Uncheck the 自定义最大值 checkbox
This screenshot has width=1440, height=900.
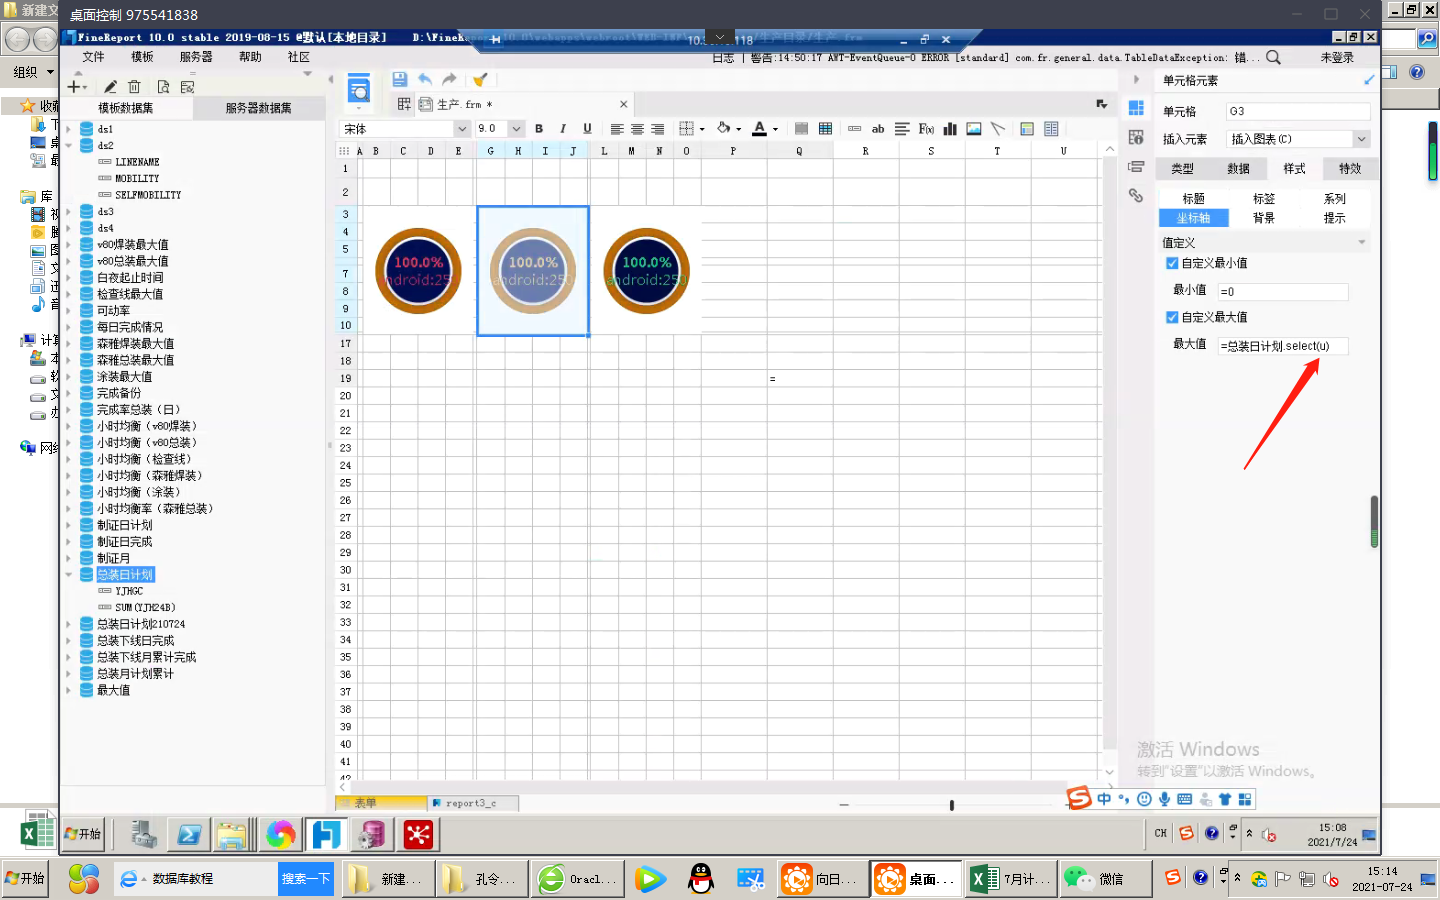tap(1172, 317)
